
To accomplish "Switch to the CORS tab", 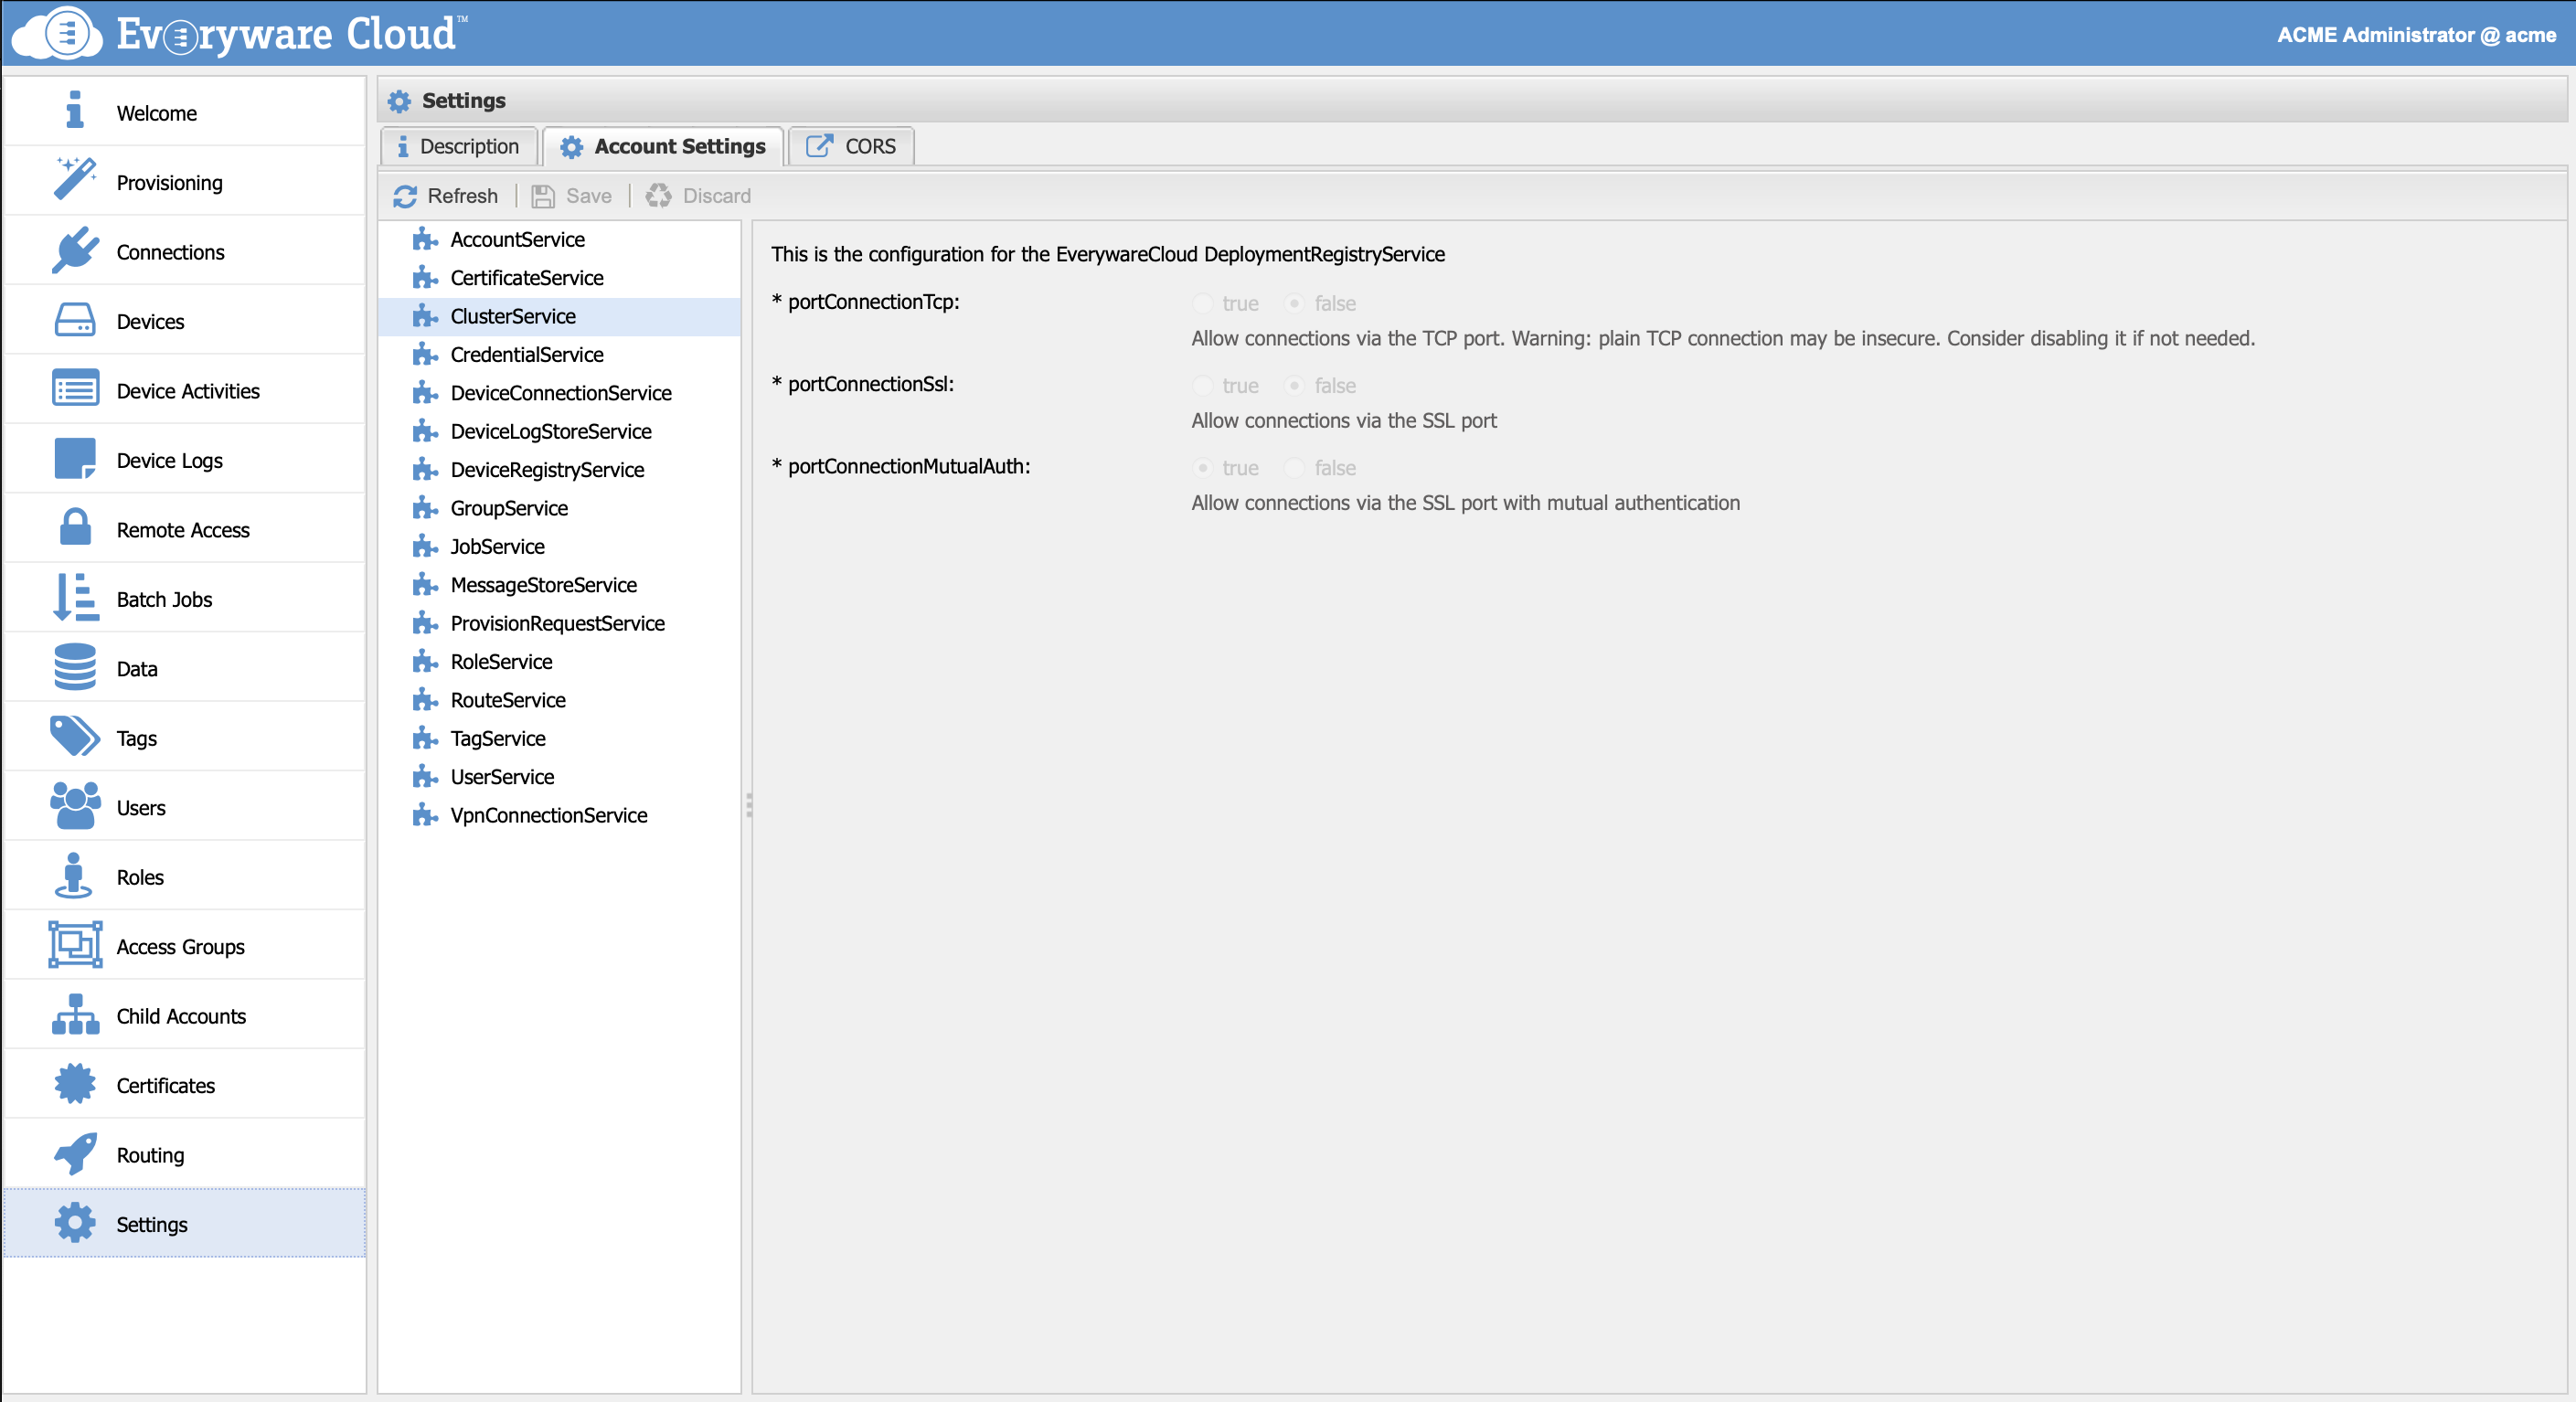I will tap(851, 146).
